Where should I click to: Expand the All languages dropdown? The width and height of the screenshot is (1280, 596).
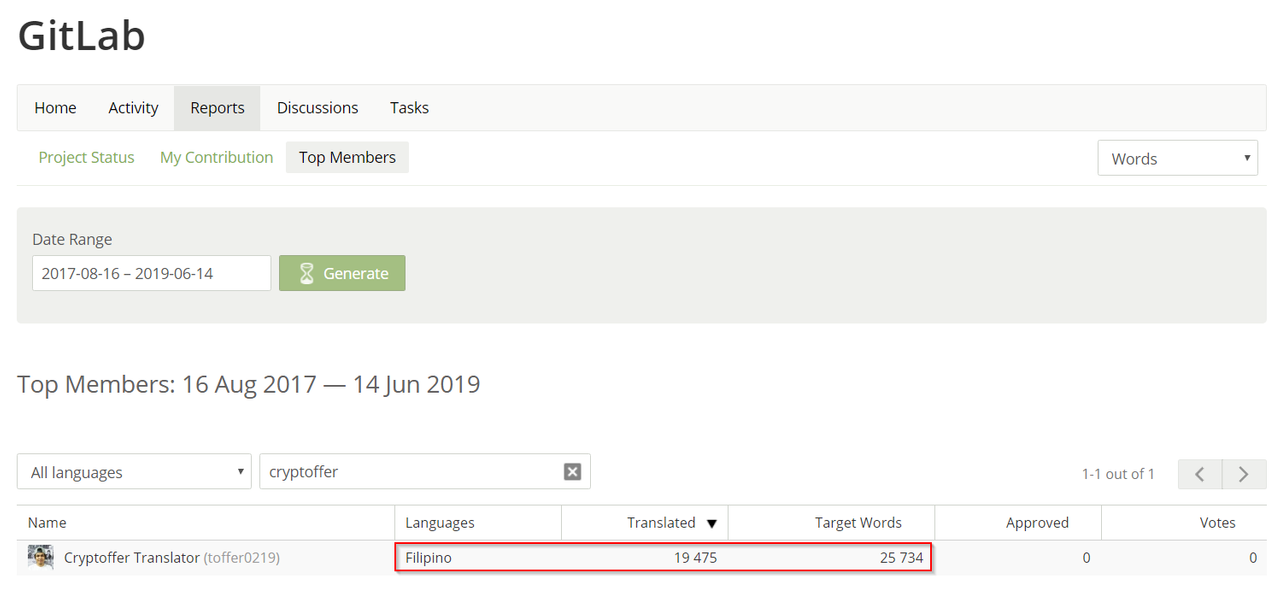tap(134, 472)
